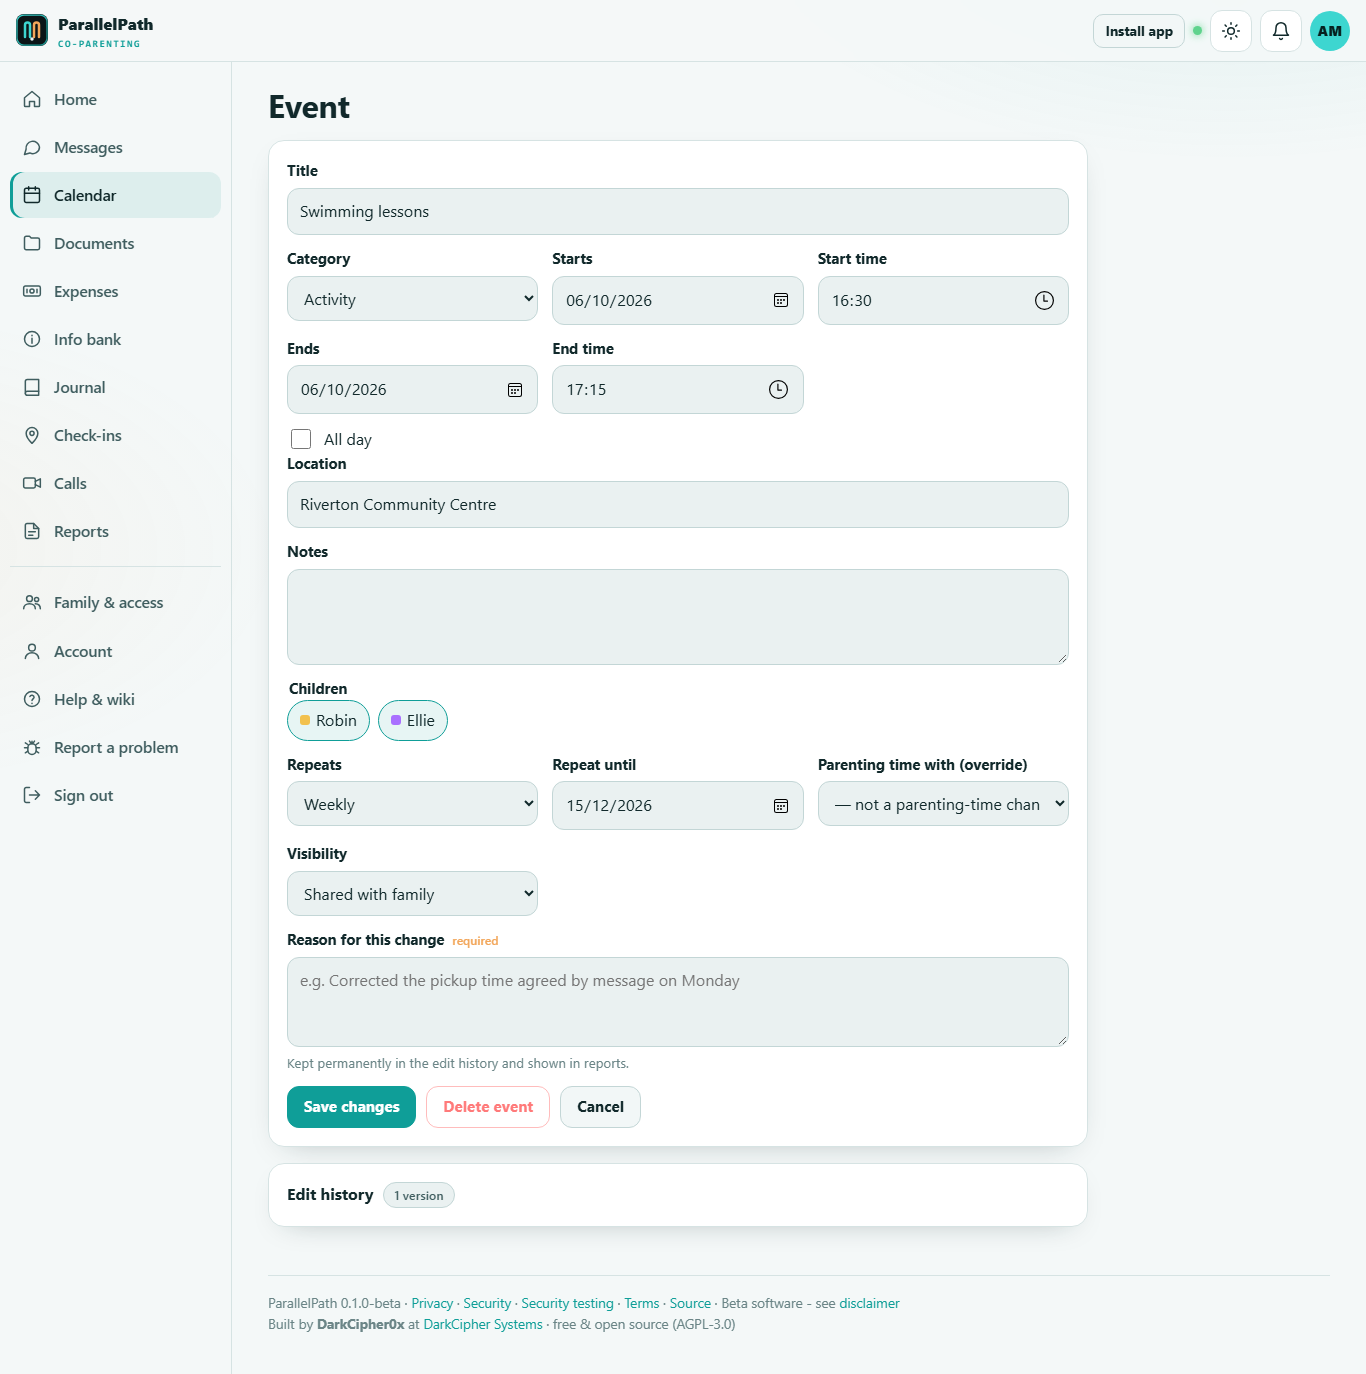Click the Location input field
The width and height of the screenshot is (1366, 1374).
pyautogui.click(x=678, y=505)
